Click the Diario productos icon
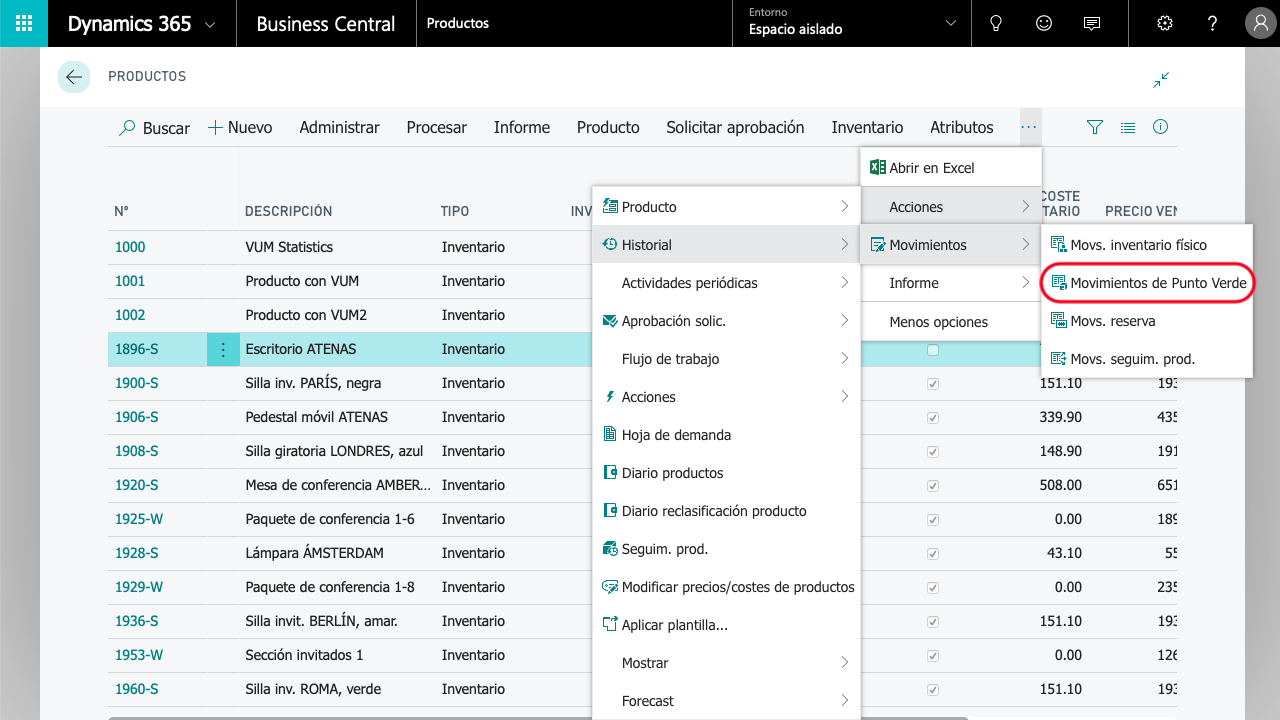This screenshot has height=720, width=1280. click(x=610, y=473)
